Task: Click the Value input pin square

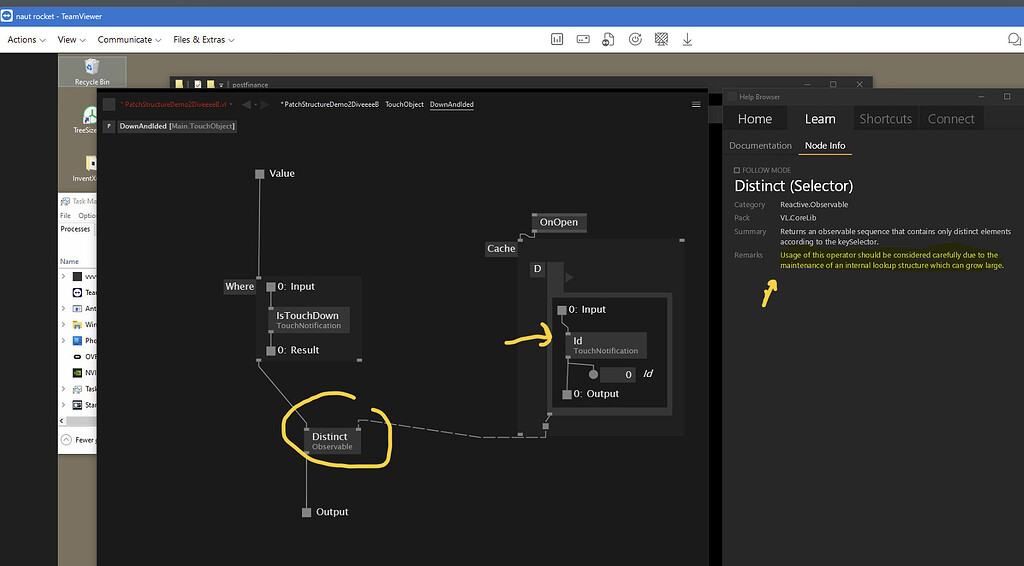Action: pos(259,174)
